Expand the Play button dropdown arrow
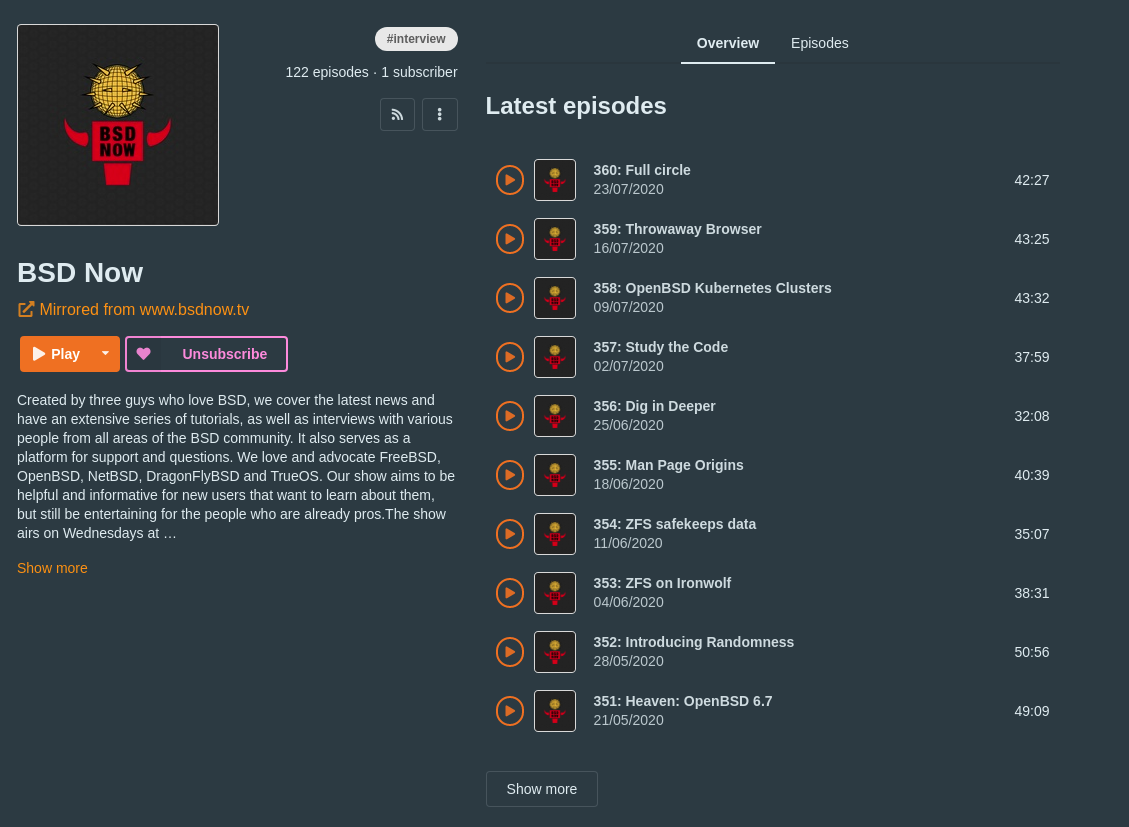 click(x=105, y=353)
